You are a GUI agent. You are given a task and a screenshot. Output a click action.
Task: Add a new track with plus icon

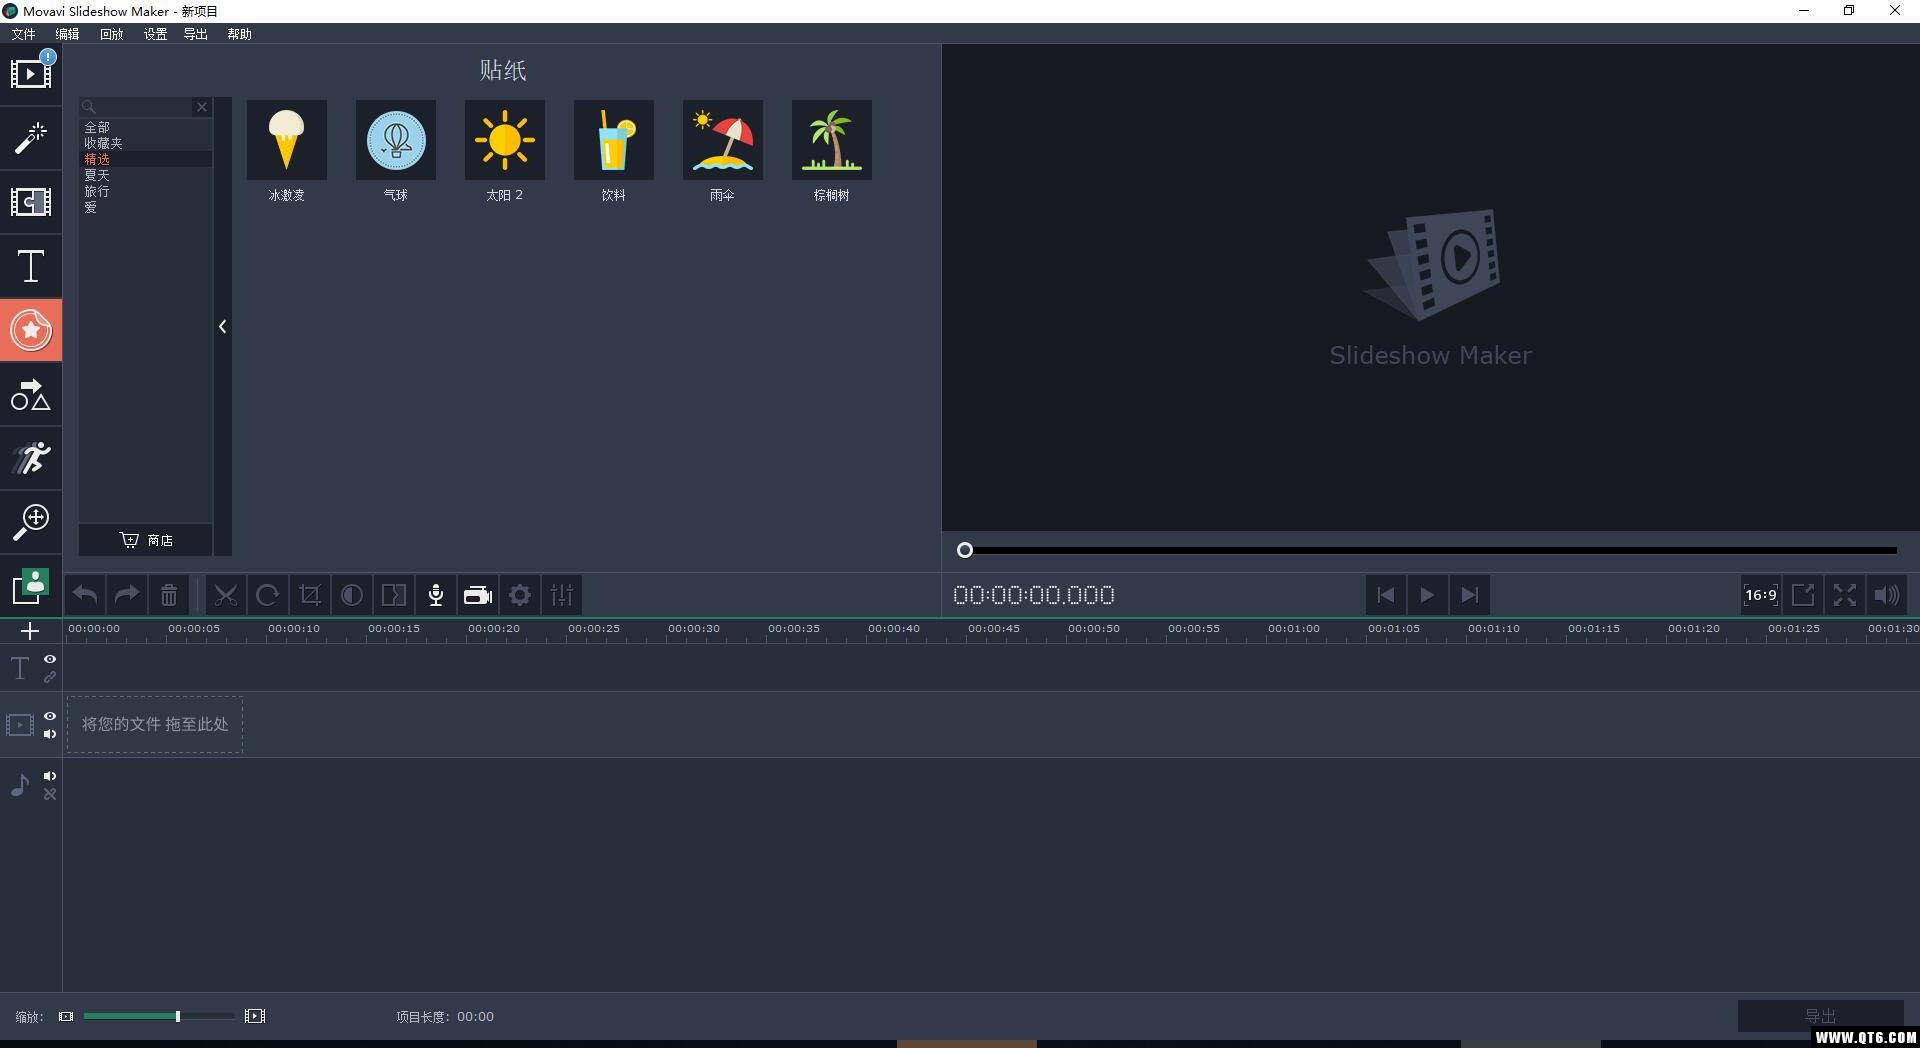tap(30, 631)
